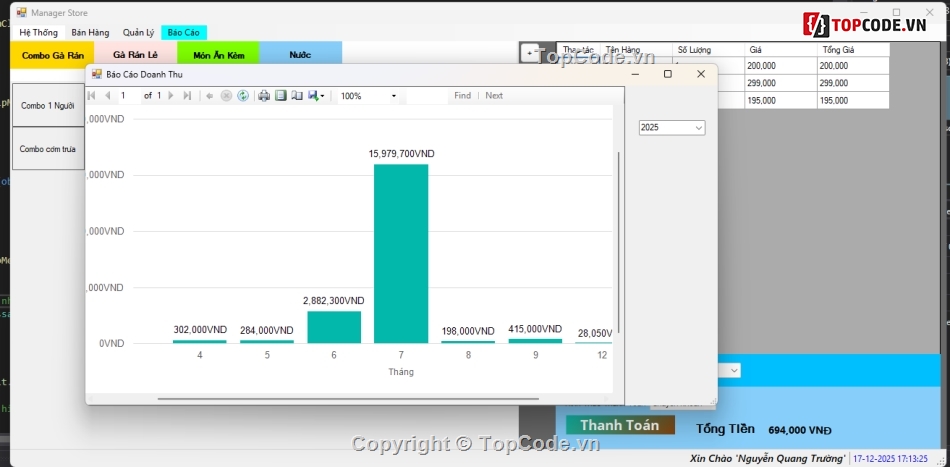
Task: Go to first page of report
Action: click(x=92, y=96)
